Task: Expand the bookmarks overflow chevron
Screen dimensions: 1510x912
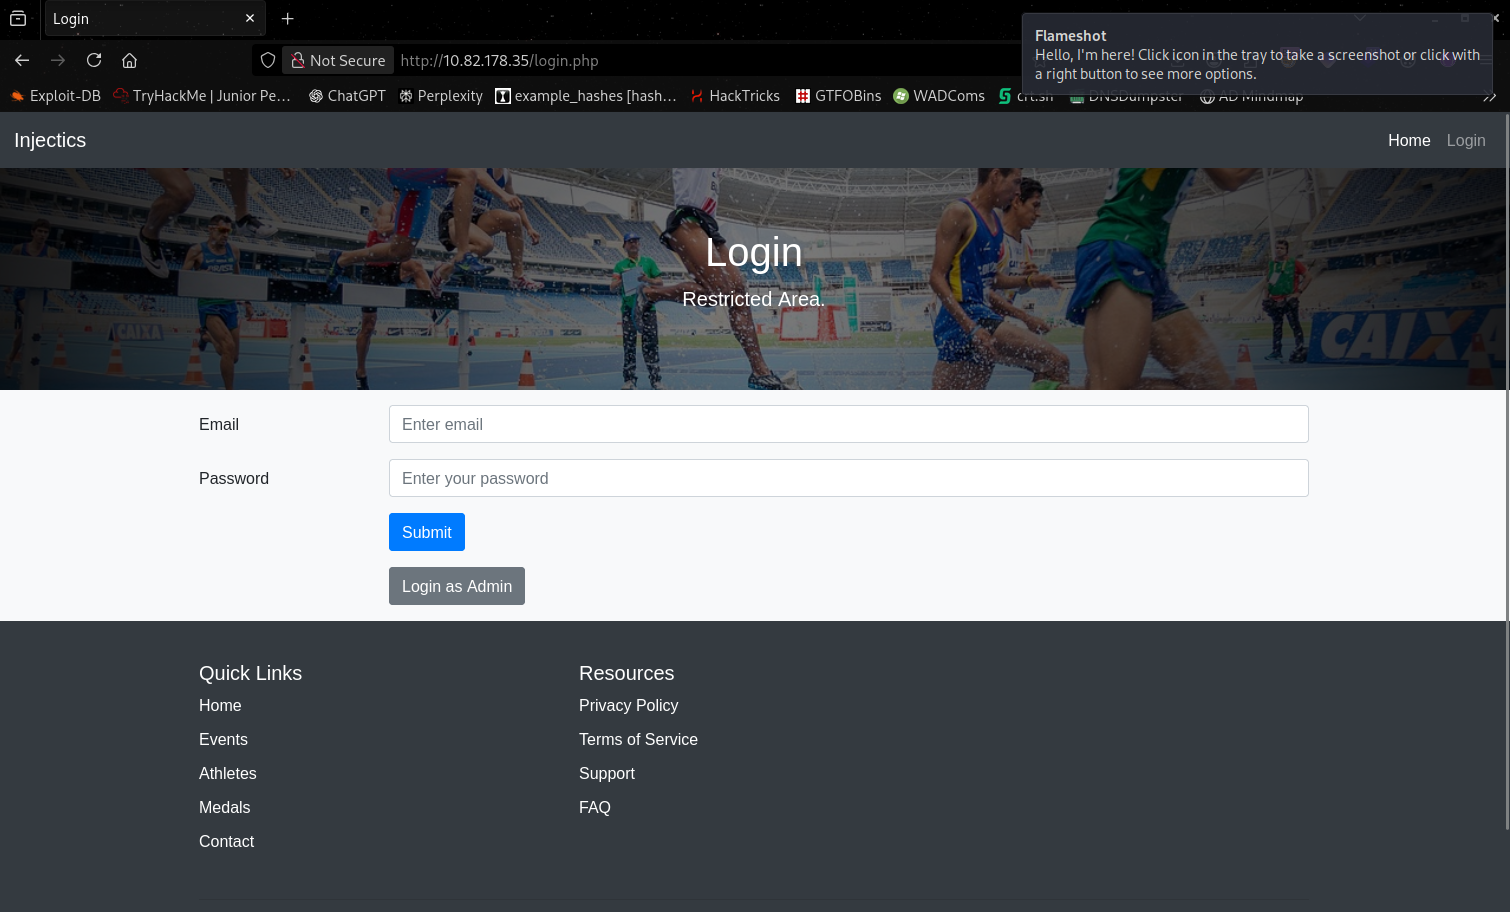Action: 1489,97
